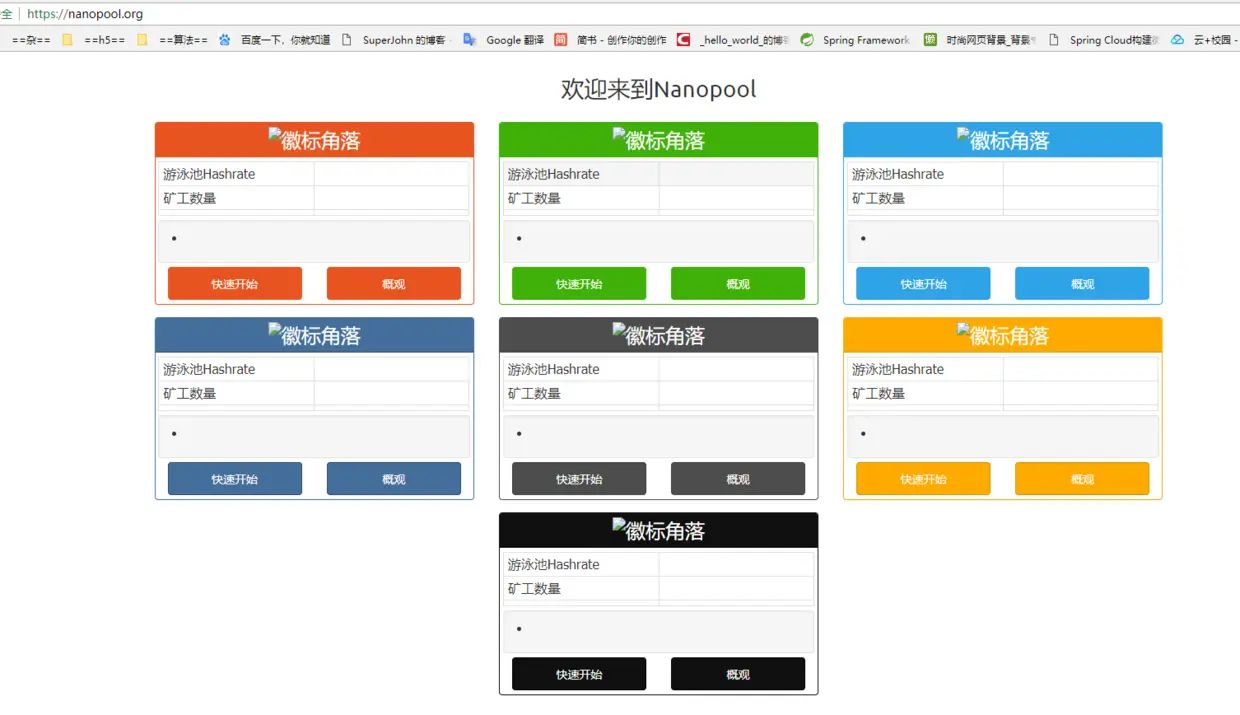
Task: Click the broken logo image in the black card
Action: (x=658, y=530)
